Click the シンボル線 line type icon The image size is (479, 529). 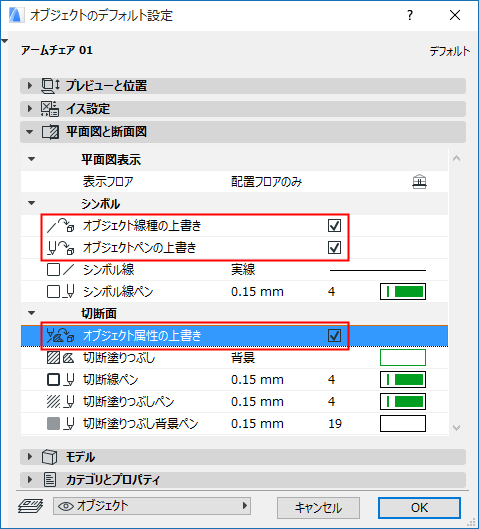[x=61, y=270]
